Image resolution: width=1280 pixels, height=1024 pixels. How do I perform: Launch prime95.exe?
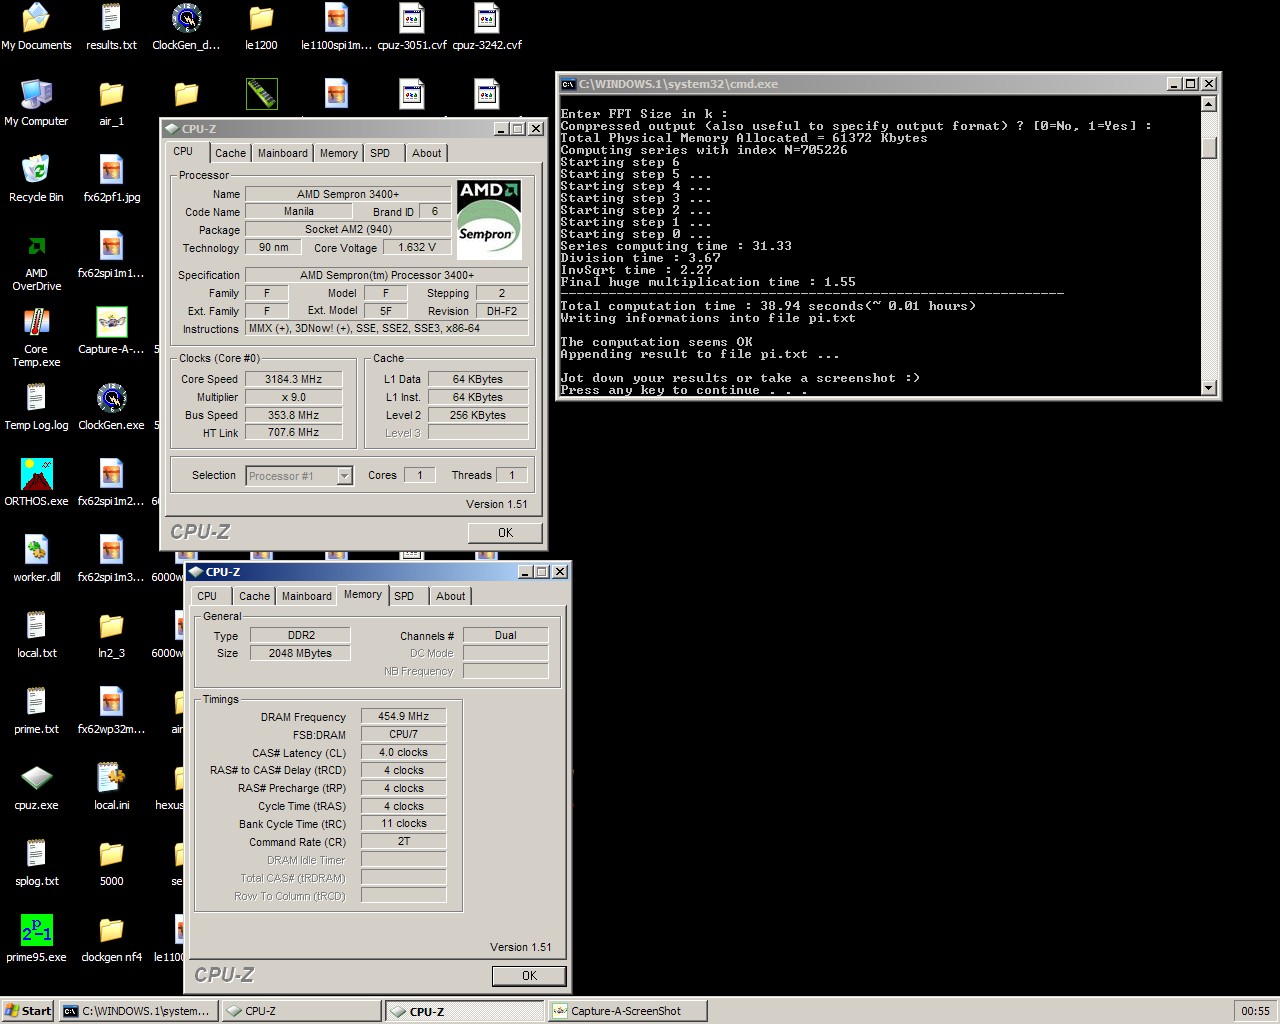[x=36, y=939]
